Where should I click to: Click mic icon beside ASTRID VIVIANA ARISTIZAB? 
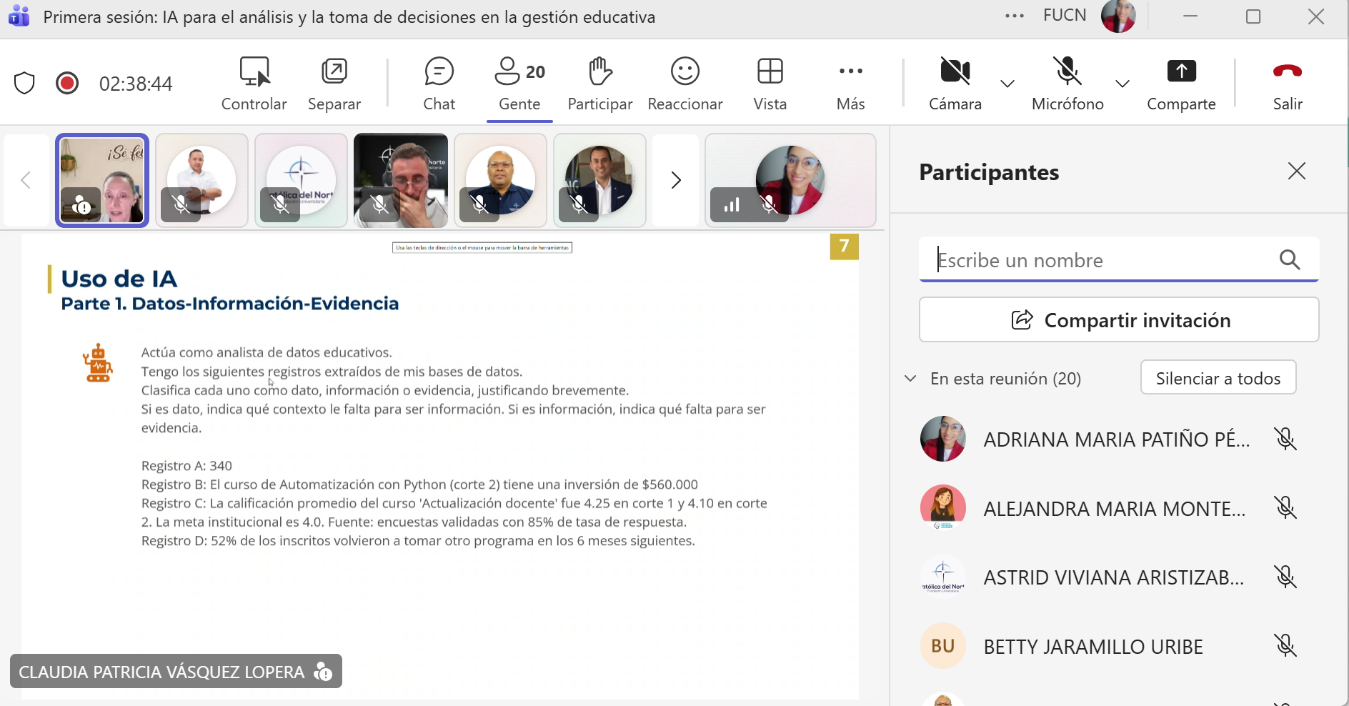click(1286, 577)
